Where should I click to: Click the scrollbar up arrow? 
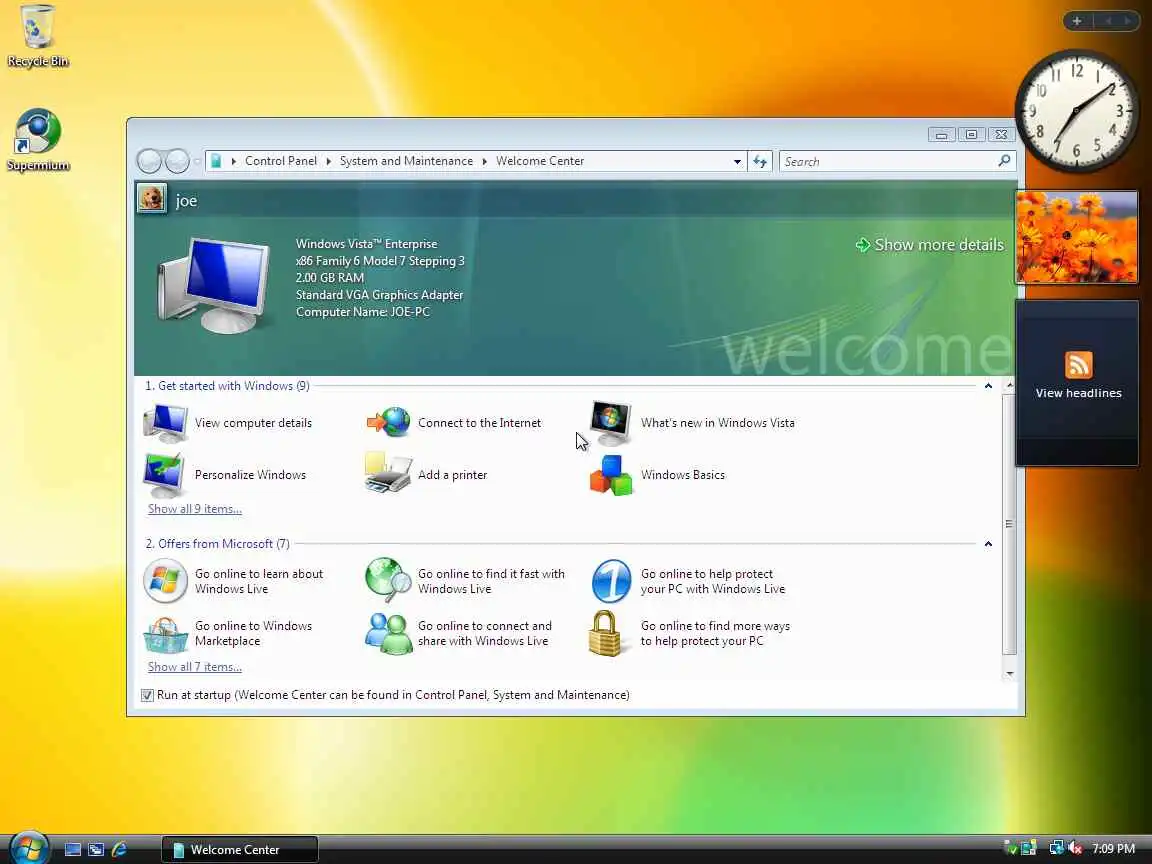(x=1009, y=385)
